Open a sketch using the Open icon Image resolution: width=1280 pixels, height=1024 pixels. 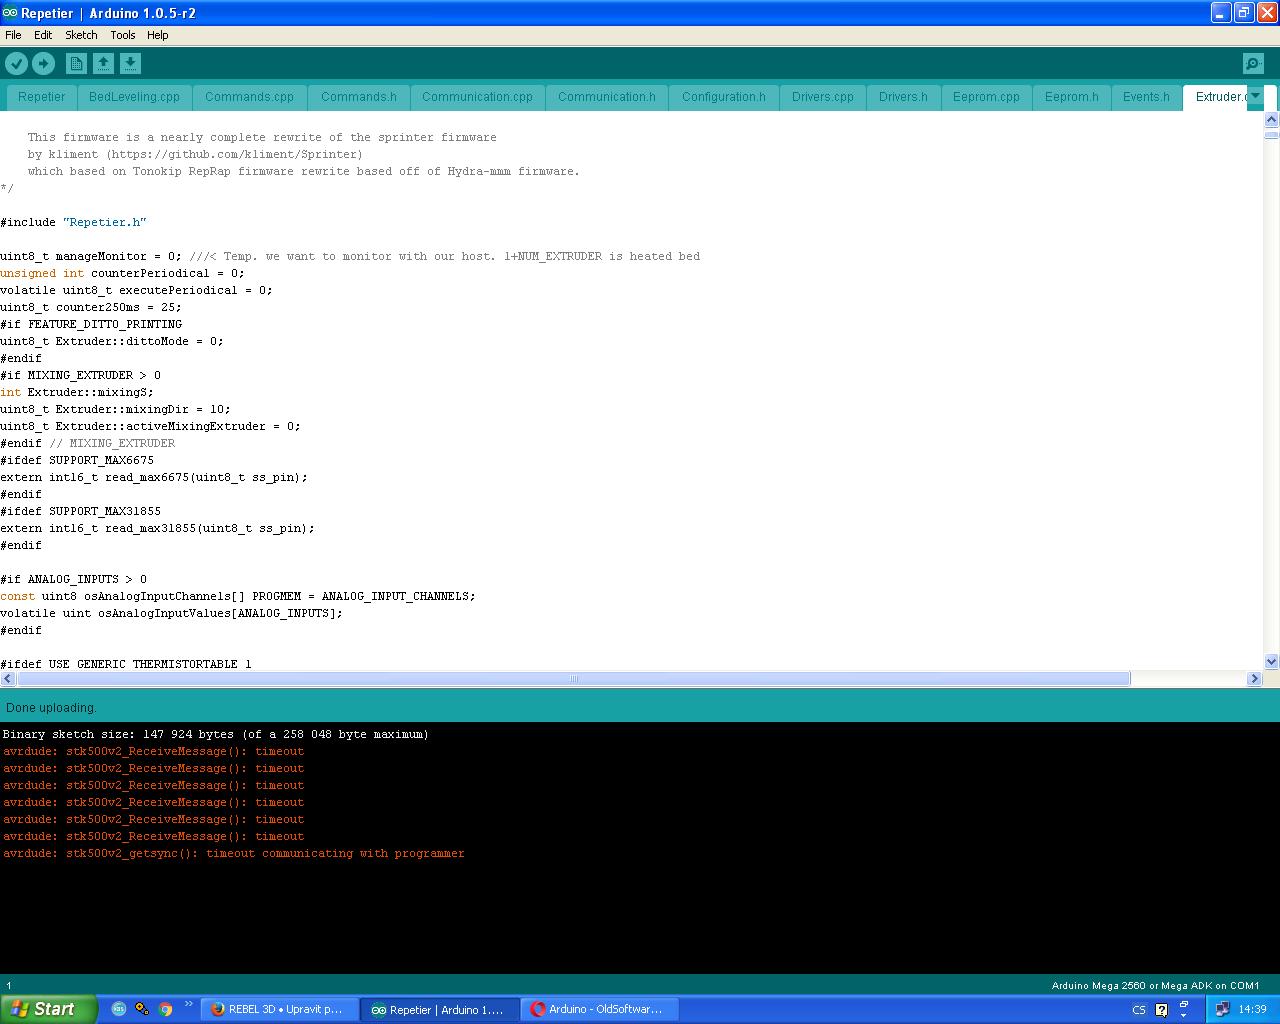click(103, 64)
